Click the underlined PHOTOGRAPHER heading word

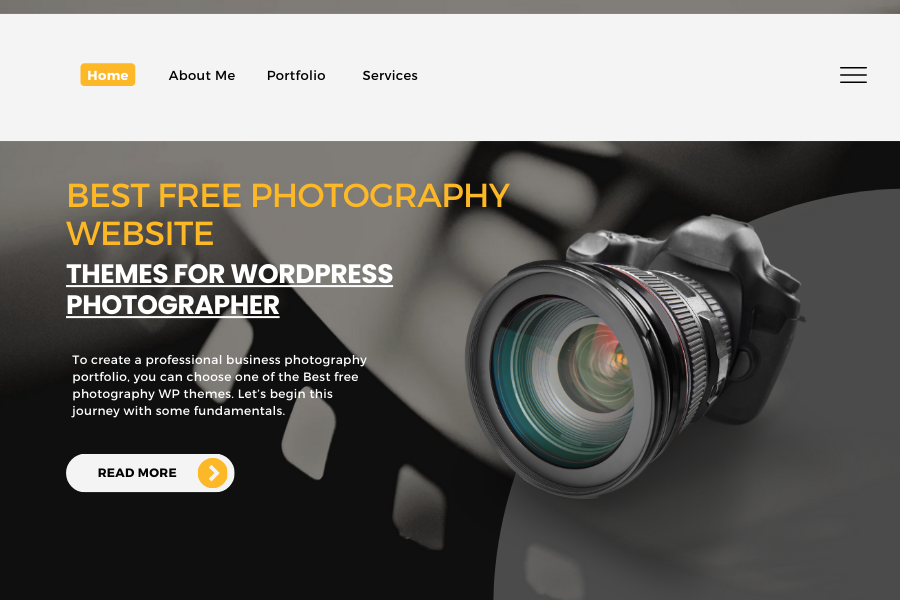point(173,305)
